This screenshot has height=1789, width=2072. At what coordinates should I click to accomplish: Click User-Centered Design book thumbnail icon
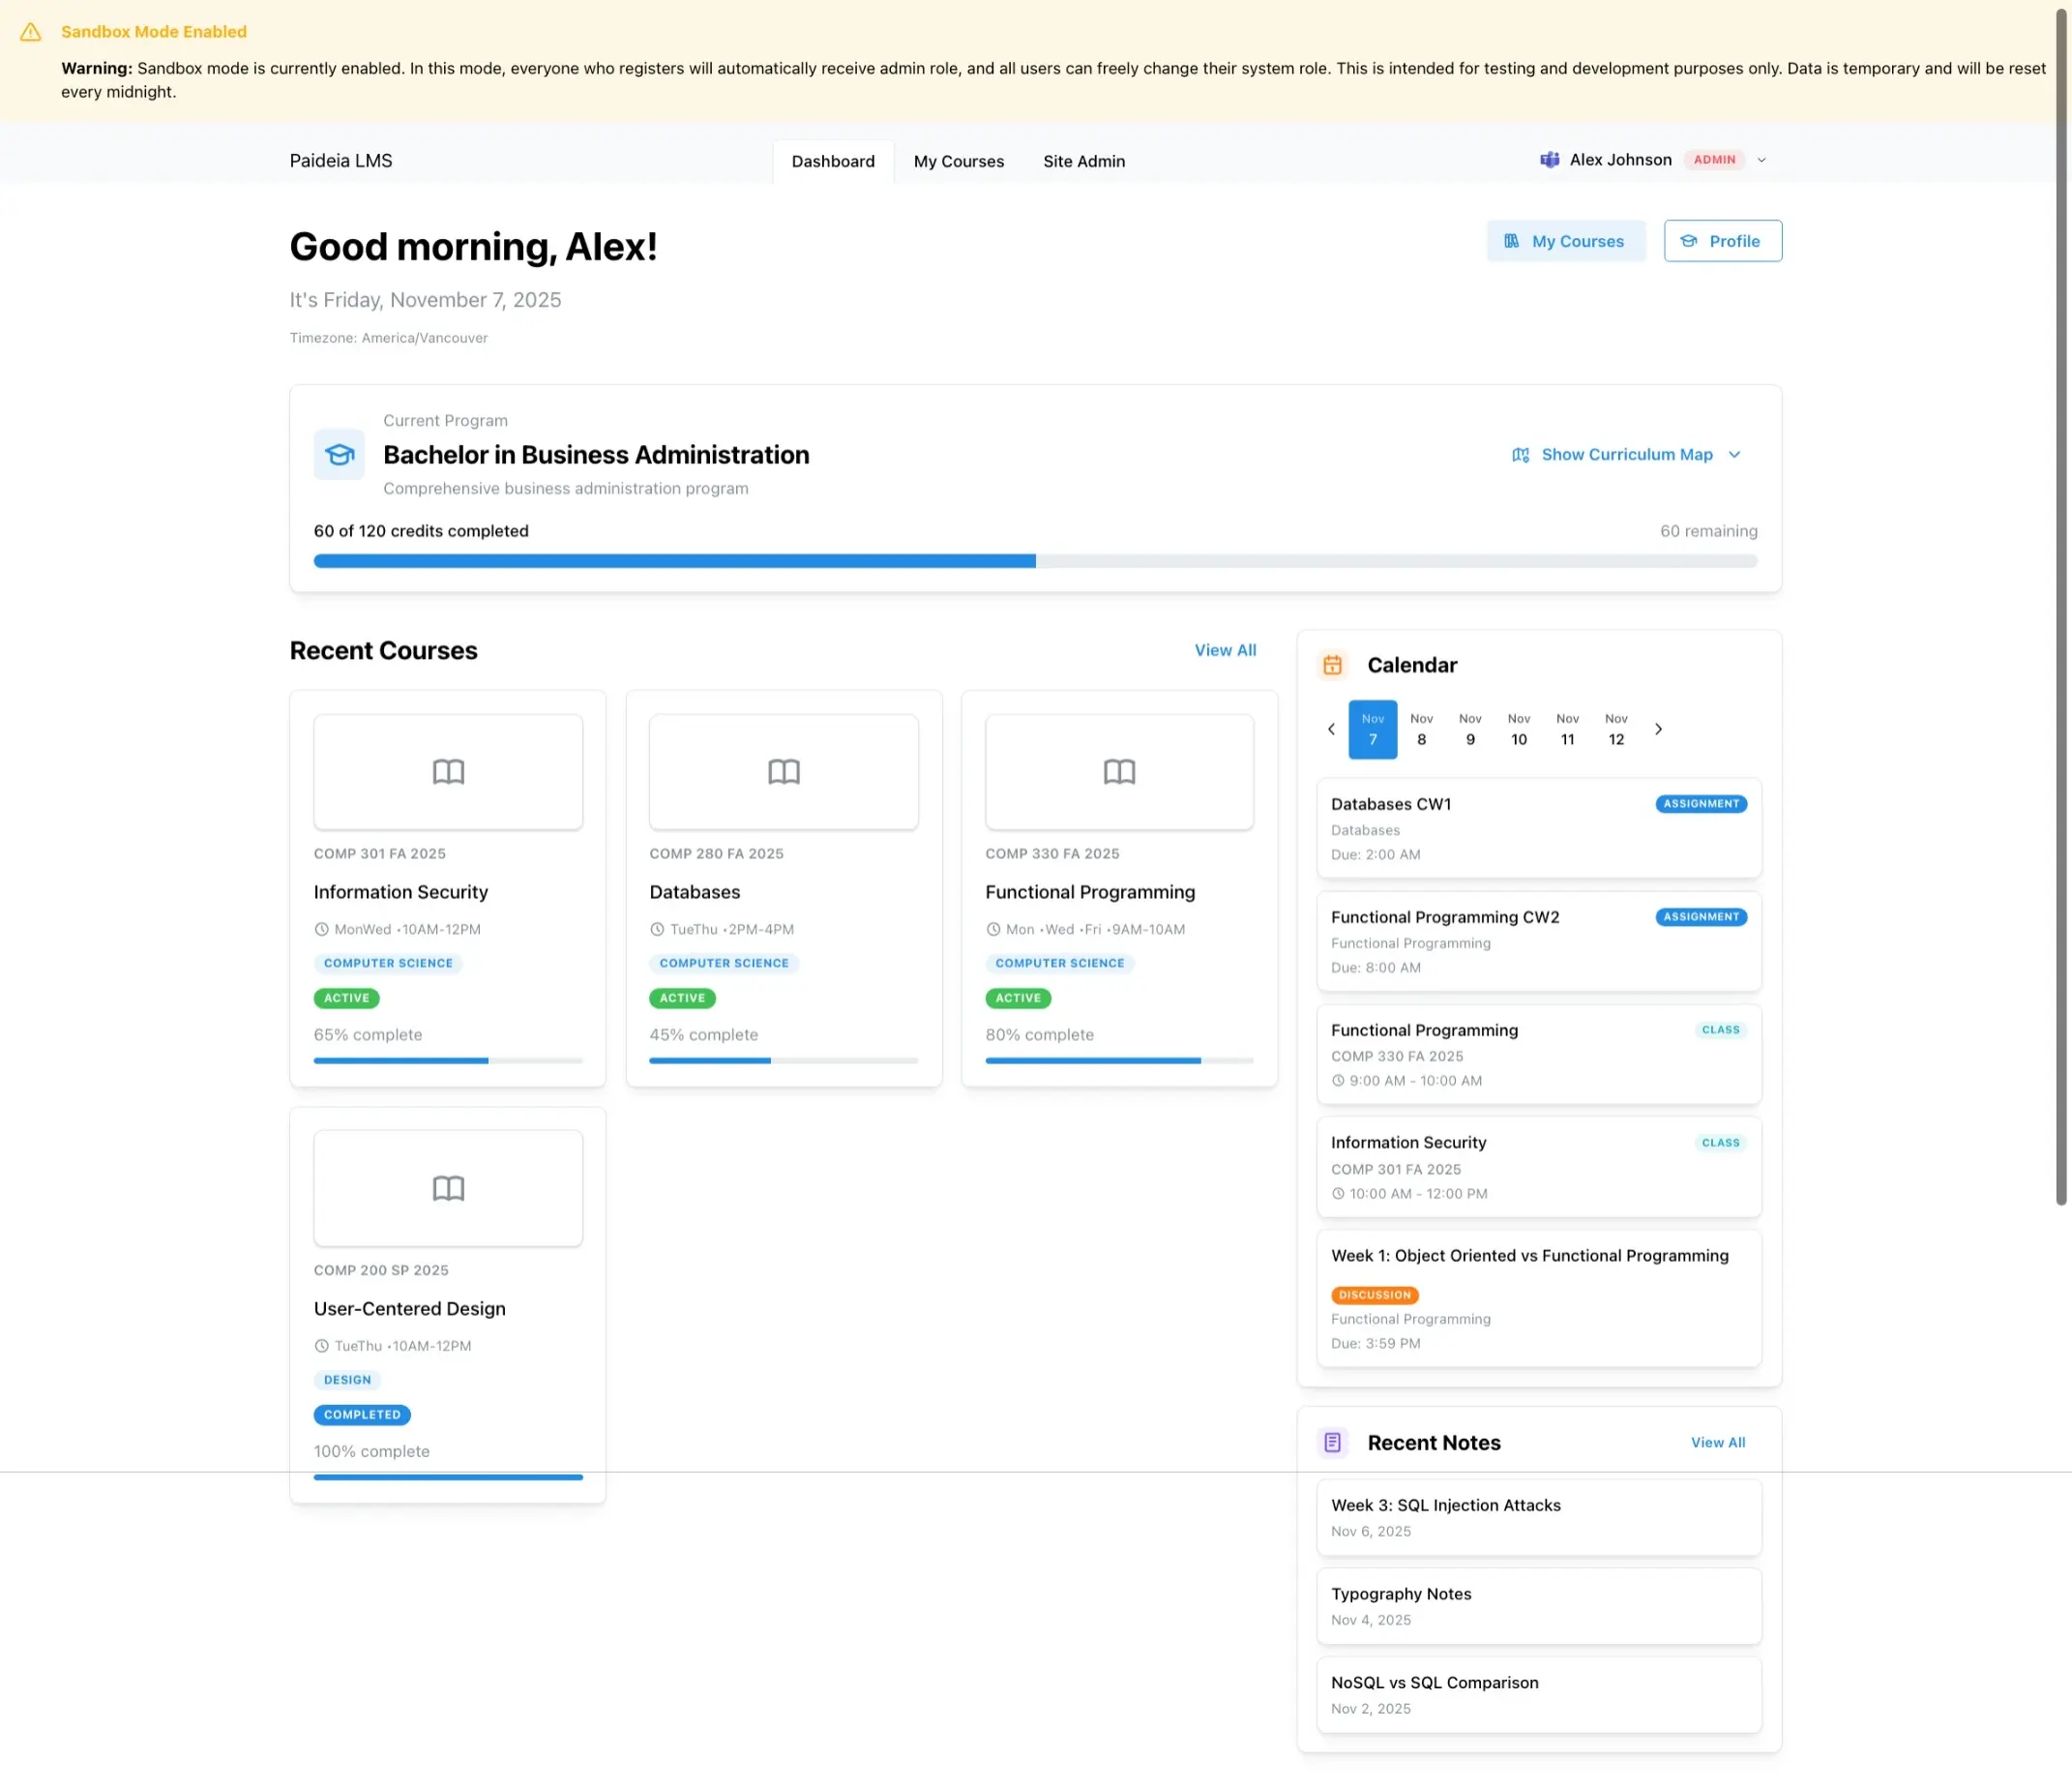pyautogui.click(x=448, y=1189)
